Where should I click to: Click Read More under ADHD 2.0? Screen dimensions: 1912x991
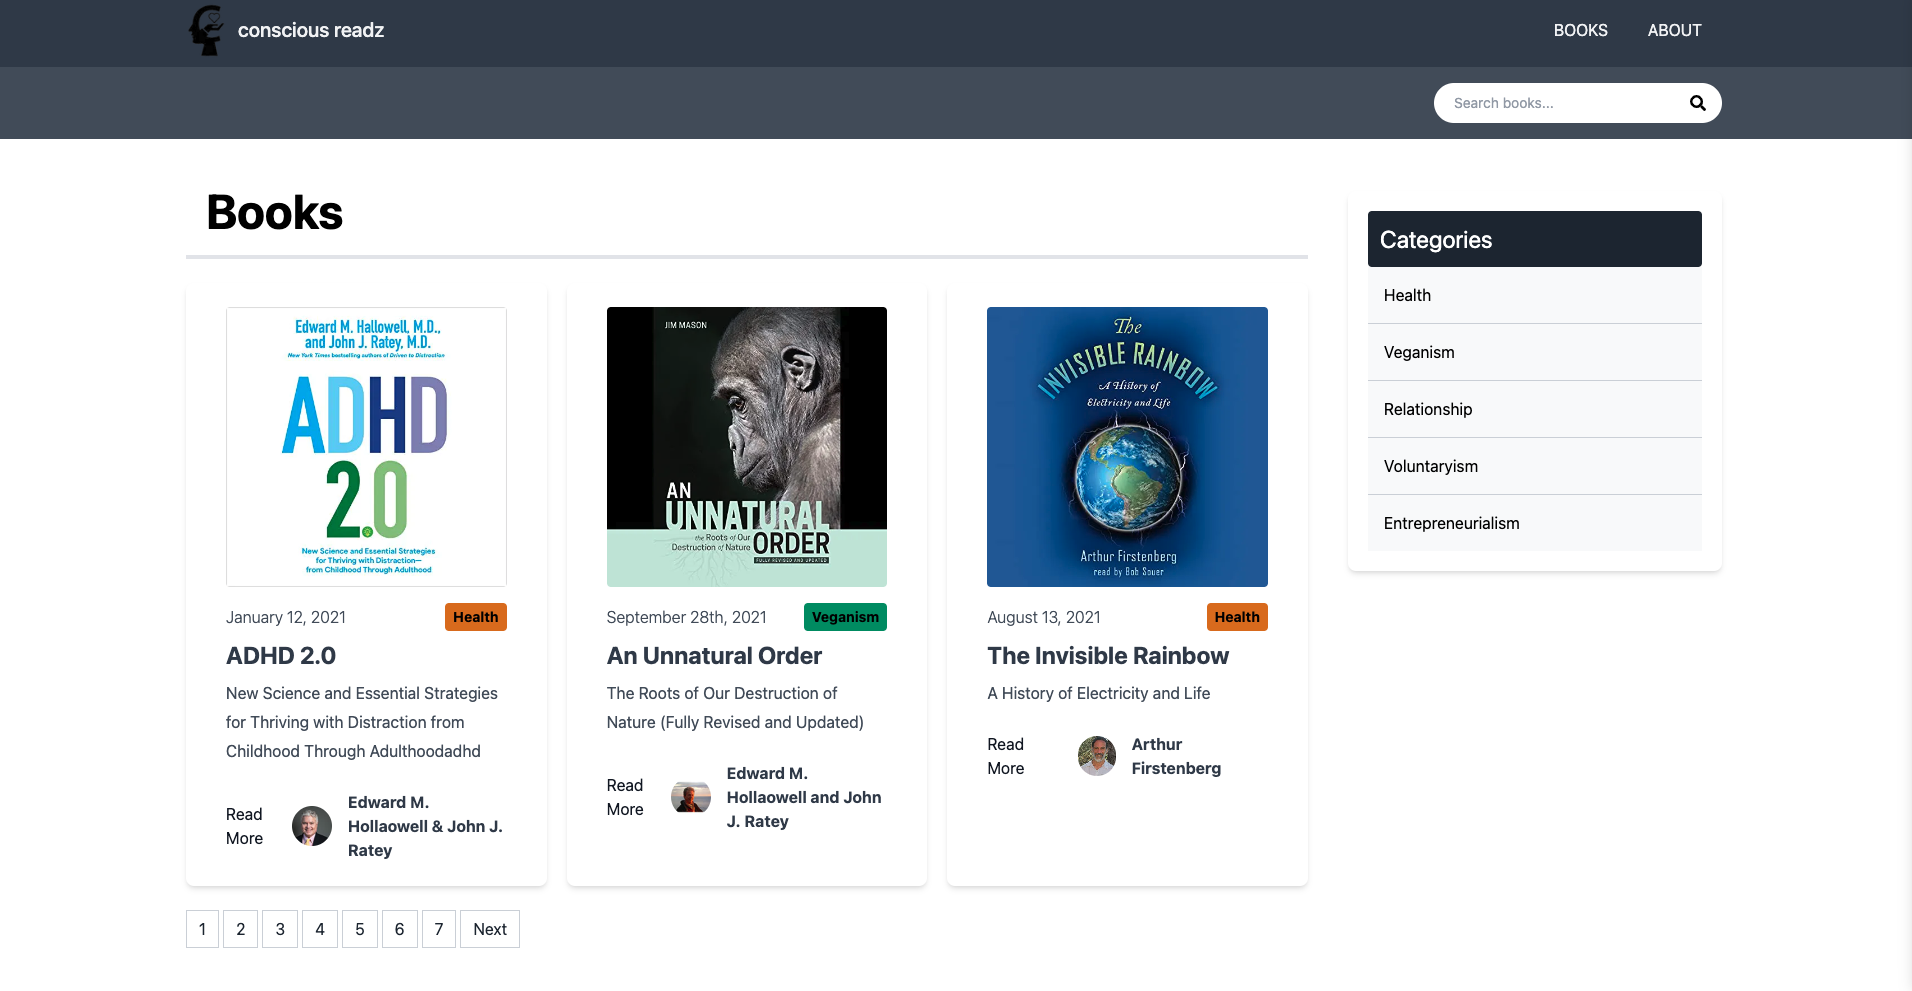point(243,826)
